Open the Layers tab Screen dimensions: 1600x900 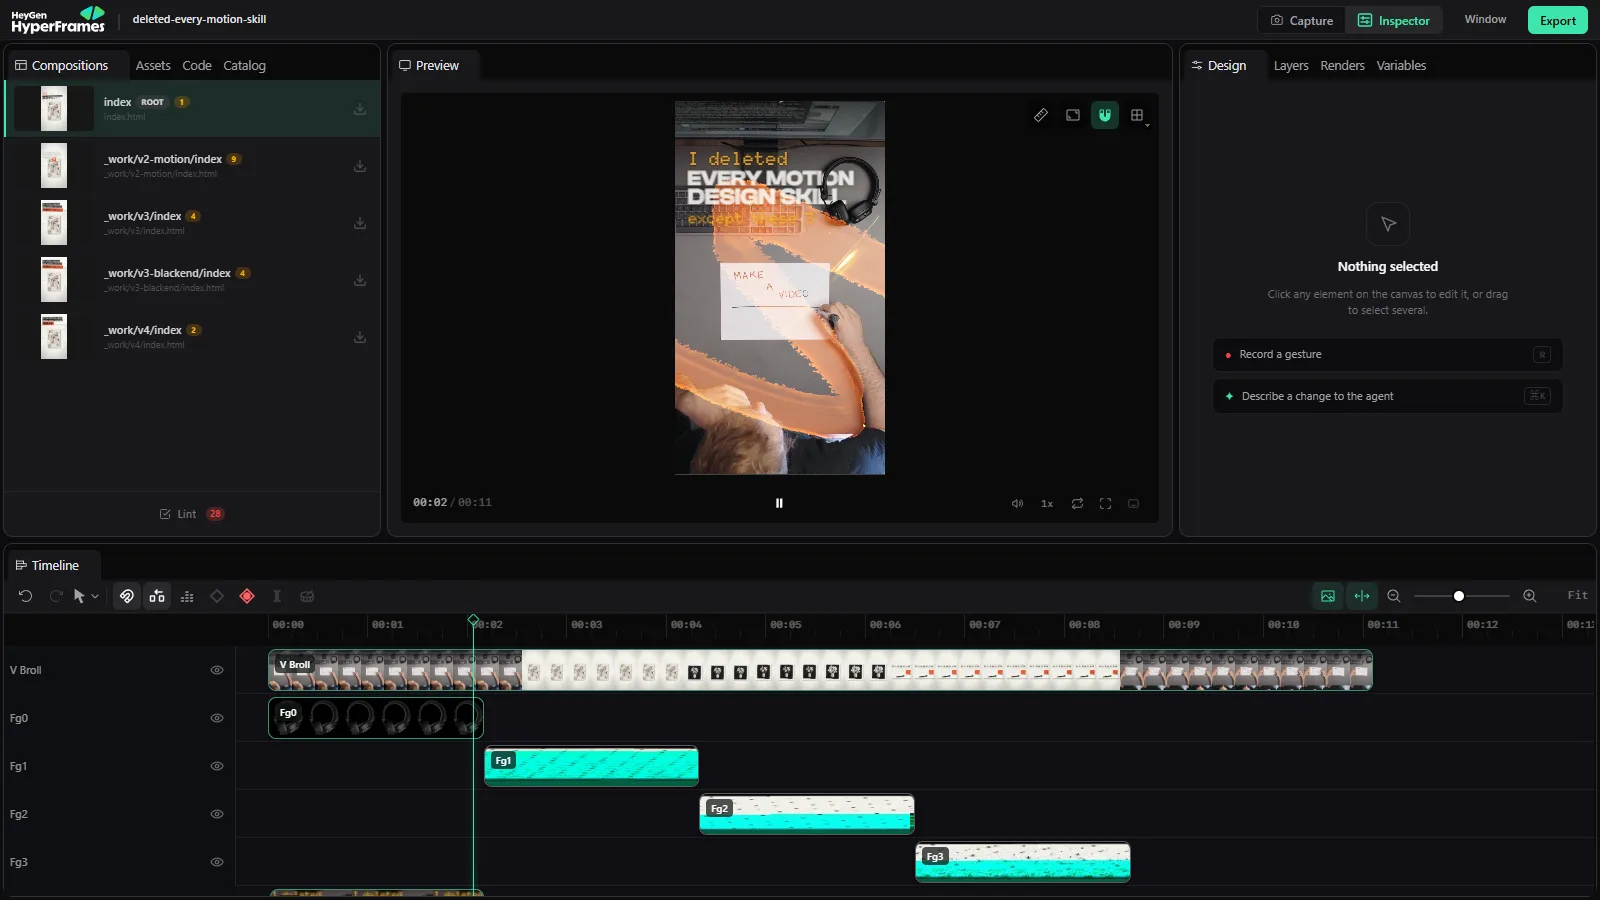(1291, 66)
